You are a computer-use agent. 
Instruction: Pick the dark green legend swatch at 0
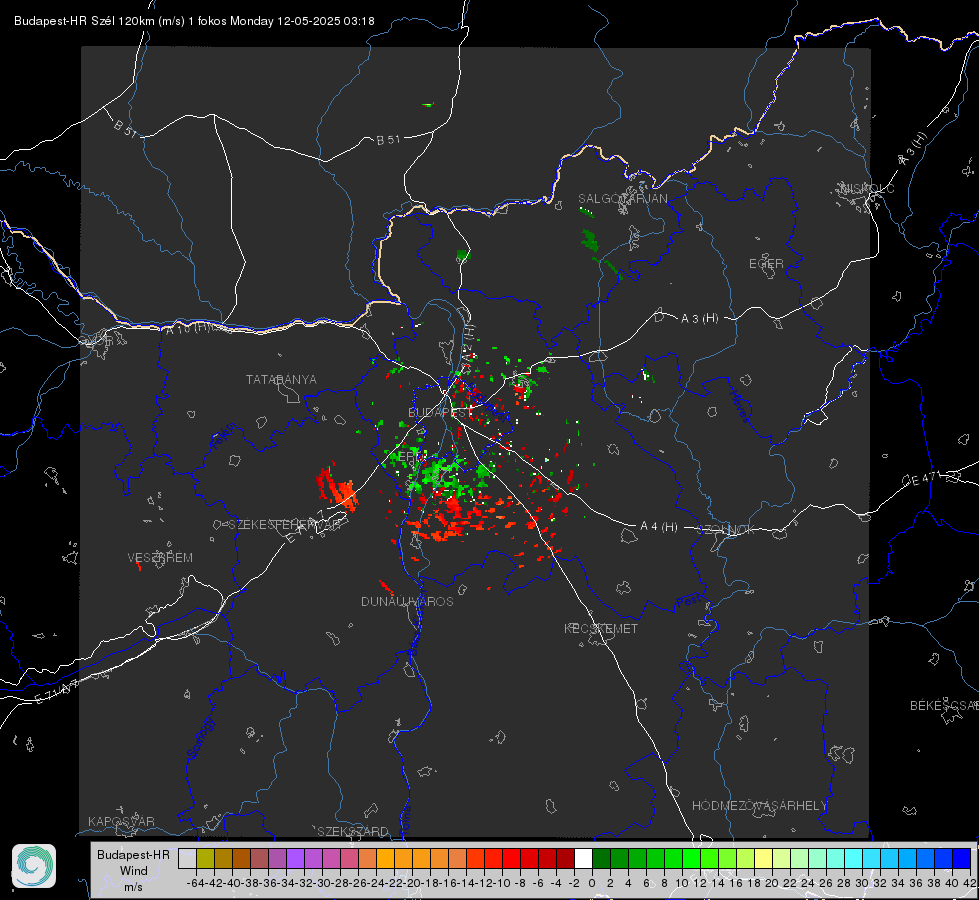(601, 858)
